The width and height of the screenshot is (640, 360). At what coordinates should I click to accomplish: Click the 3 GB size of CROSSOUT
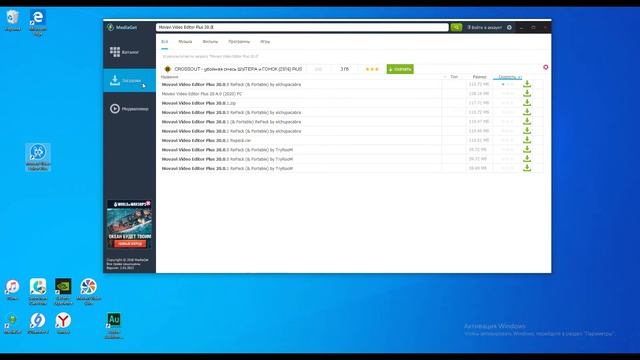[344, 69]
